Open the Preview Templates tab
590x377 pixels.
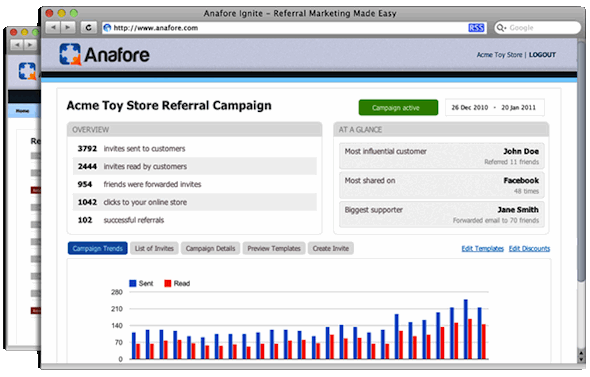point(274,248)
